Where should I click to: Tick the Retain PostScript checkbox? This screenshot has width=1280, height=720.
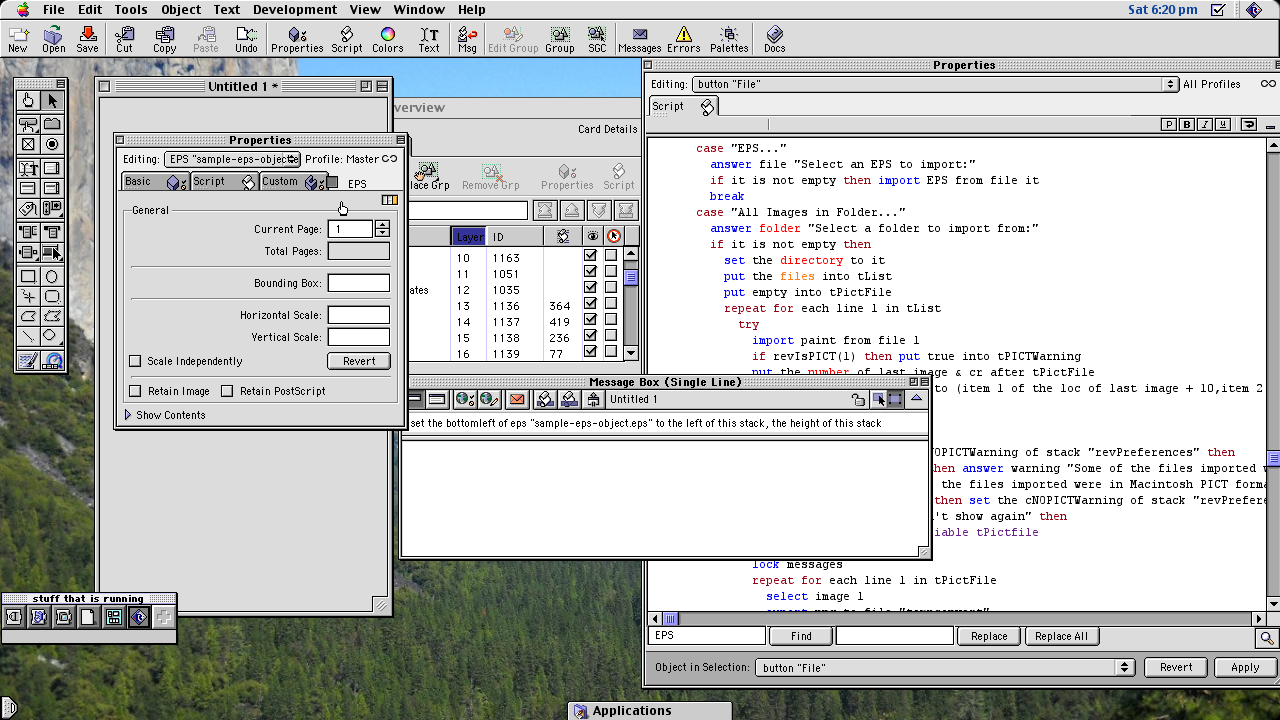[227, 391]
